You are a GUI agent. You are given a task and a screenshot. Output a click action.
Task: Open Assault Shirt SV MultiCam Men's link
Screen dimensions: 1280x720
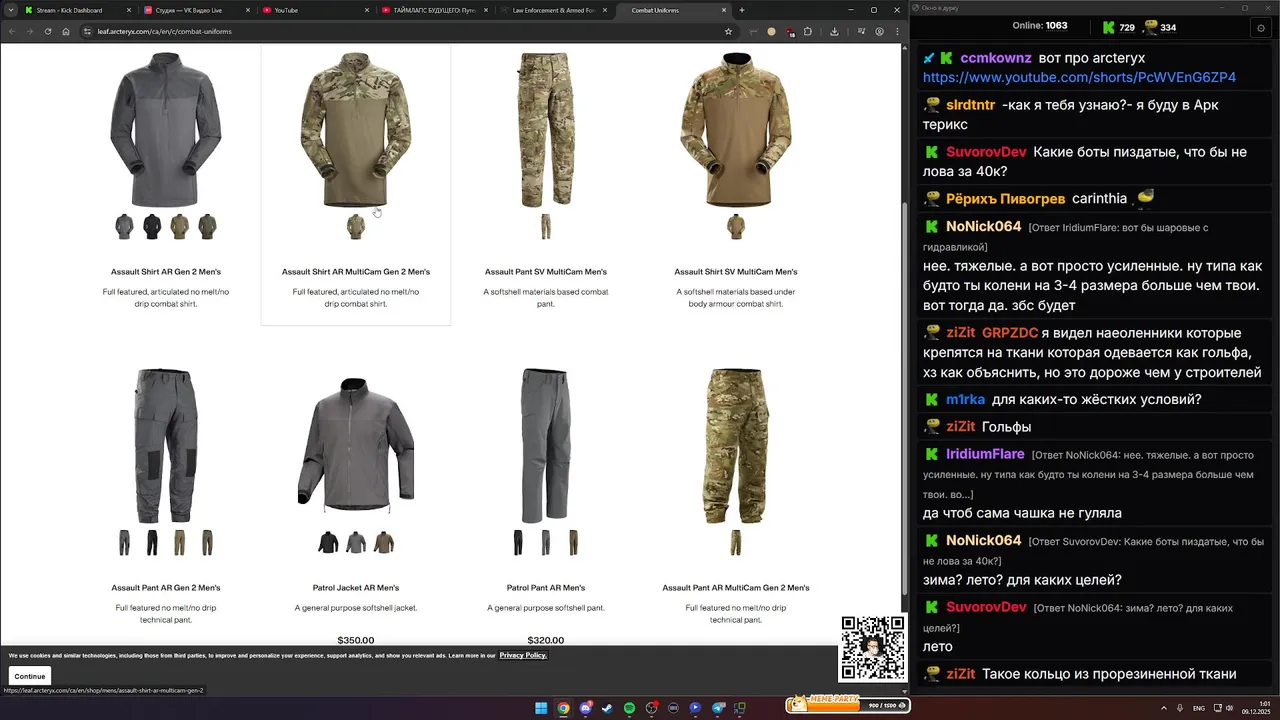(736, 272)
